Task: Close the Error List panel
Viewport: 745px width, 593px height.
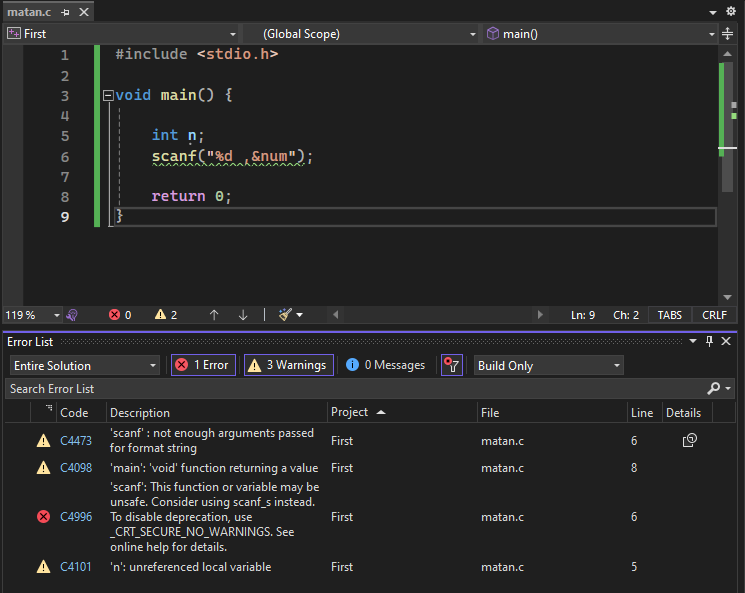Action: click(x=726, y=341)
